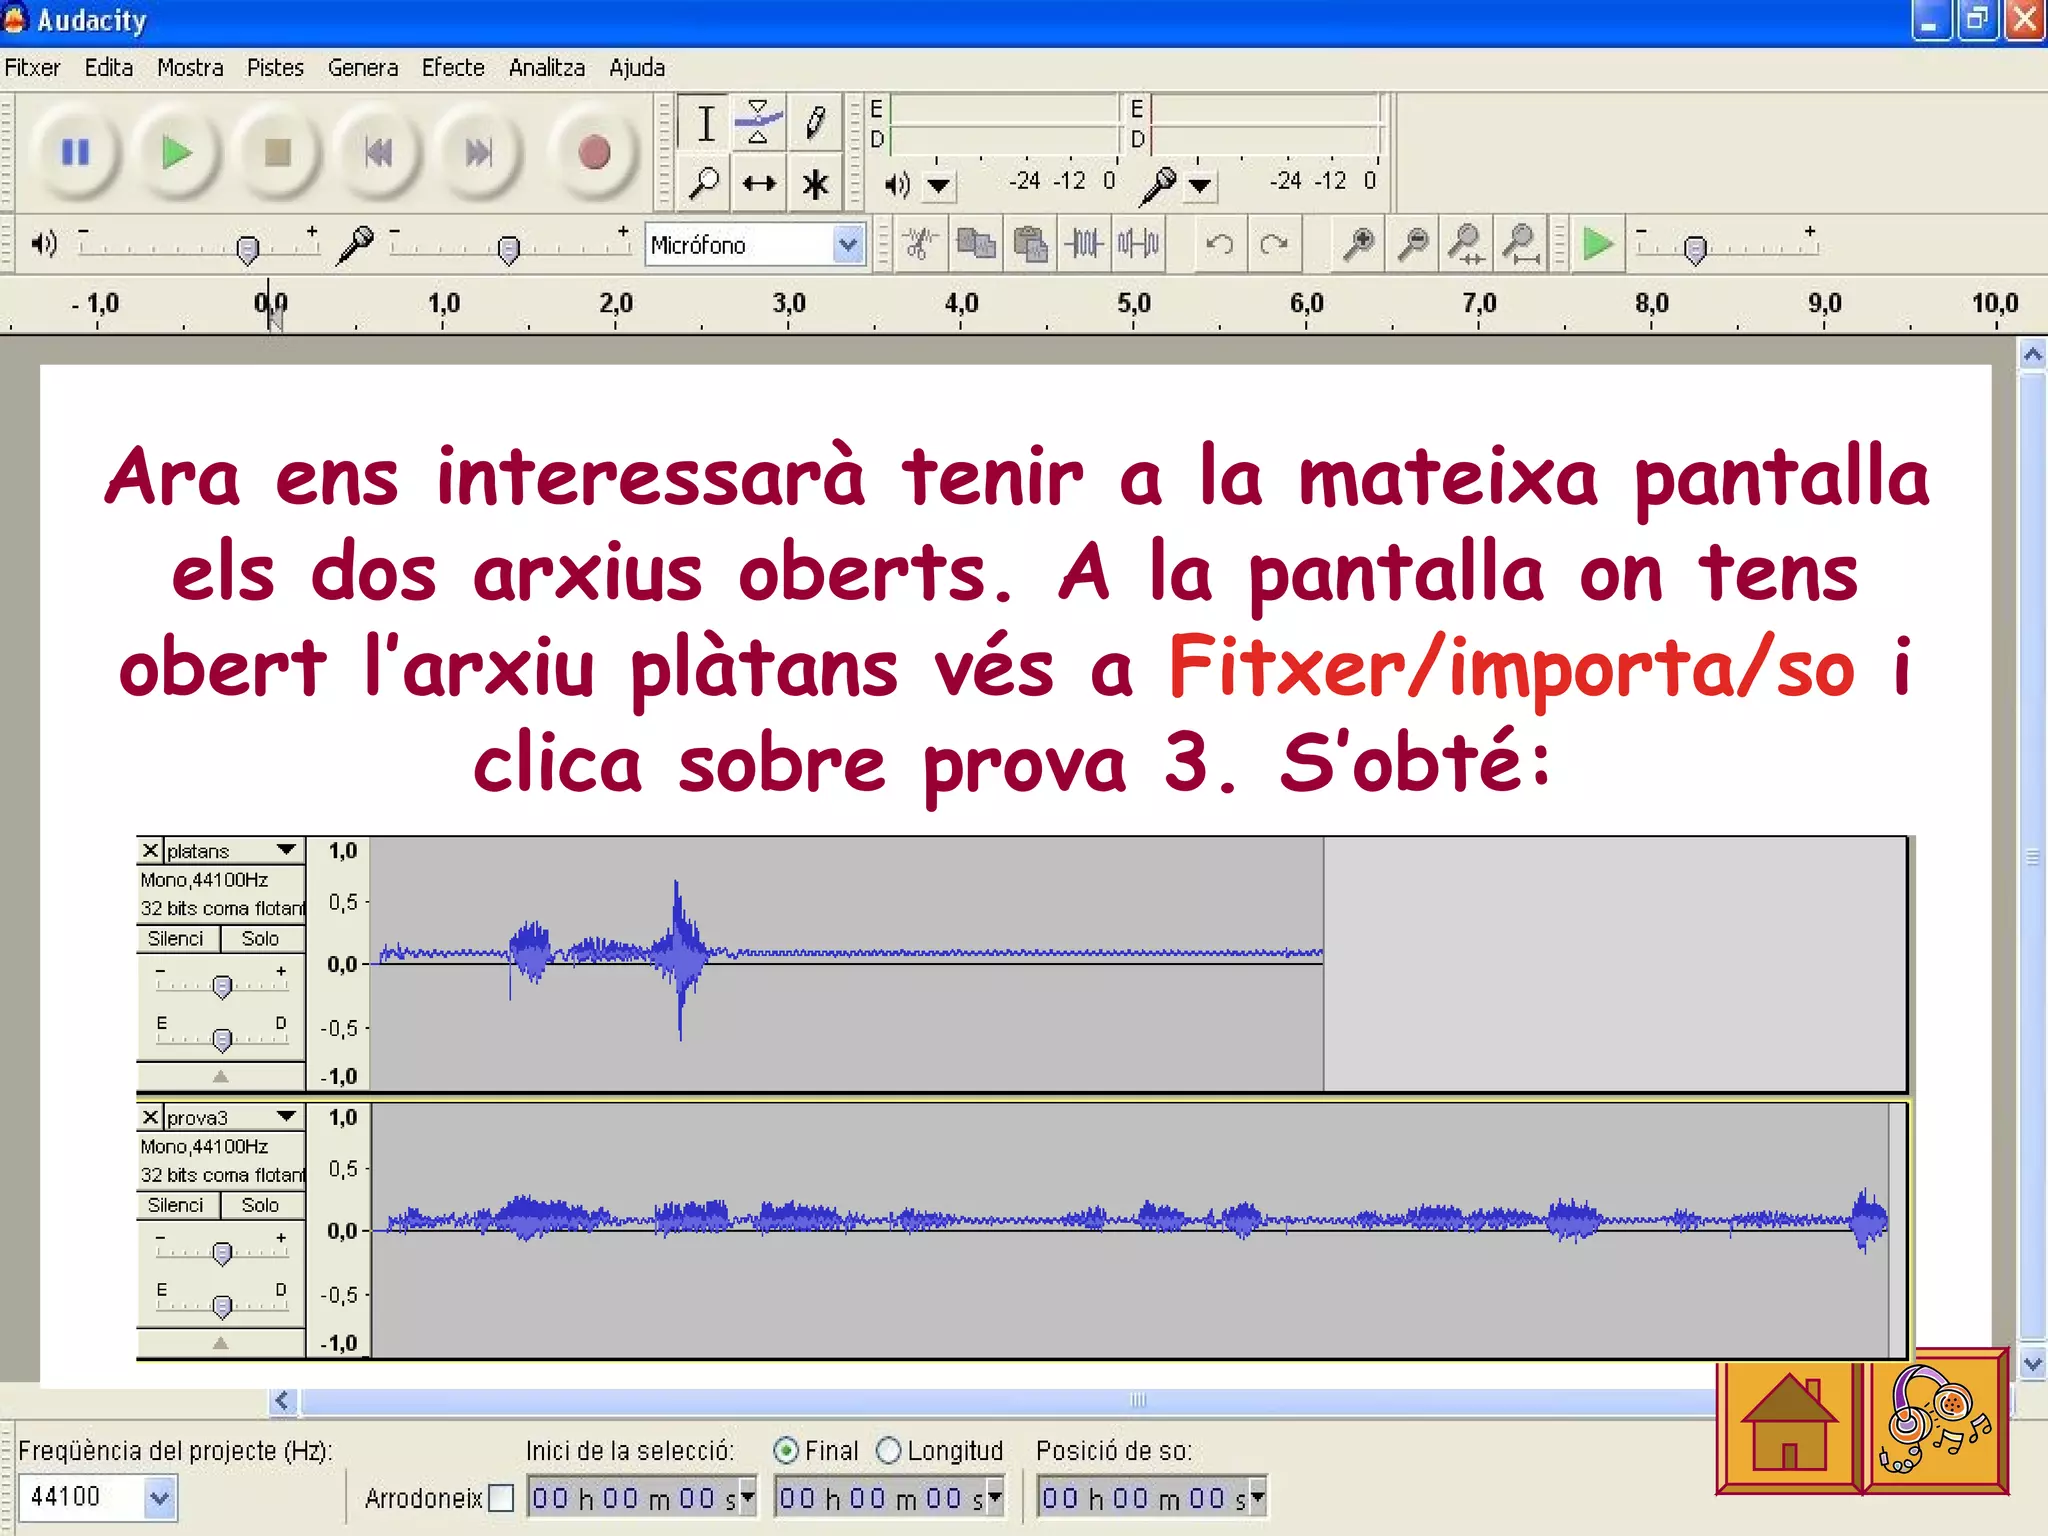The height and width of the screenshot is (1536, 2048).
Task: Open the Mostra menu
Action: point(190,68)
